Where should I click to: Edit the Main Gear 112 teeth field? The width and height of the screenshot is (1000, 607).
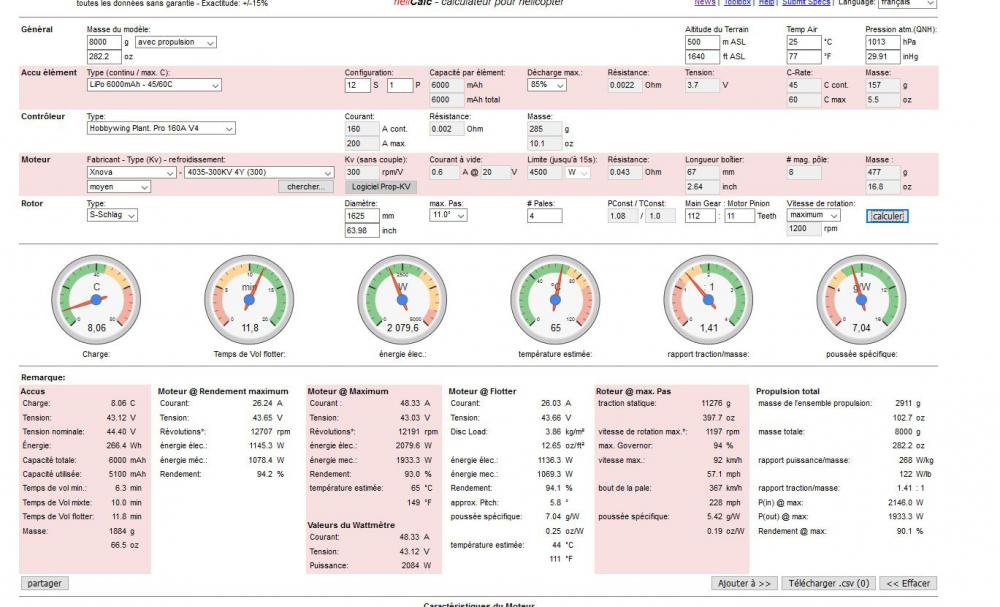click(700, 216)
